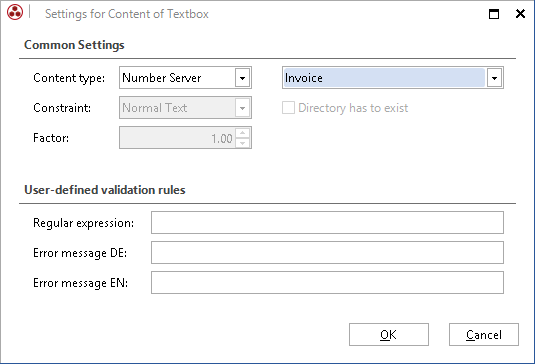Dismiss the dialog with Cancel button
The image size is (535, 364).
pyautogui.click(x=483, y=335)
